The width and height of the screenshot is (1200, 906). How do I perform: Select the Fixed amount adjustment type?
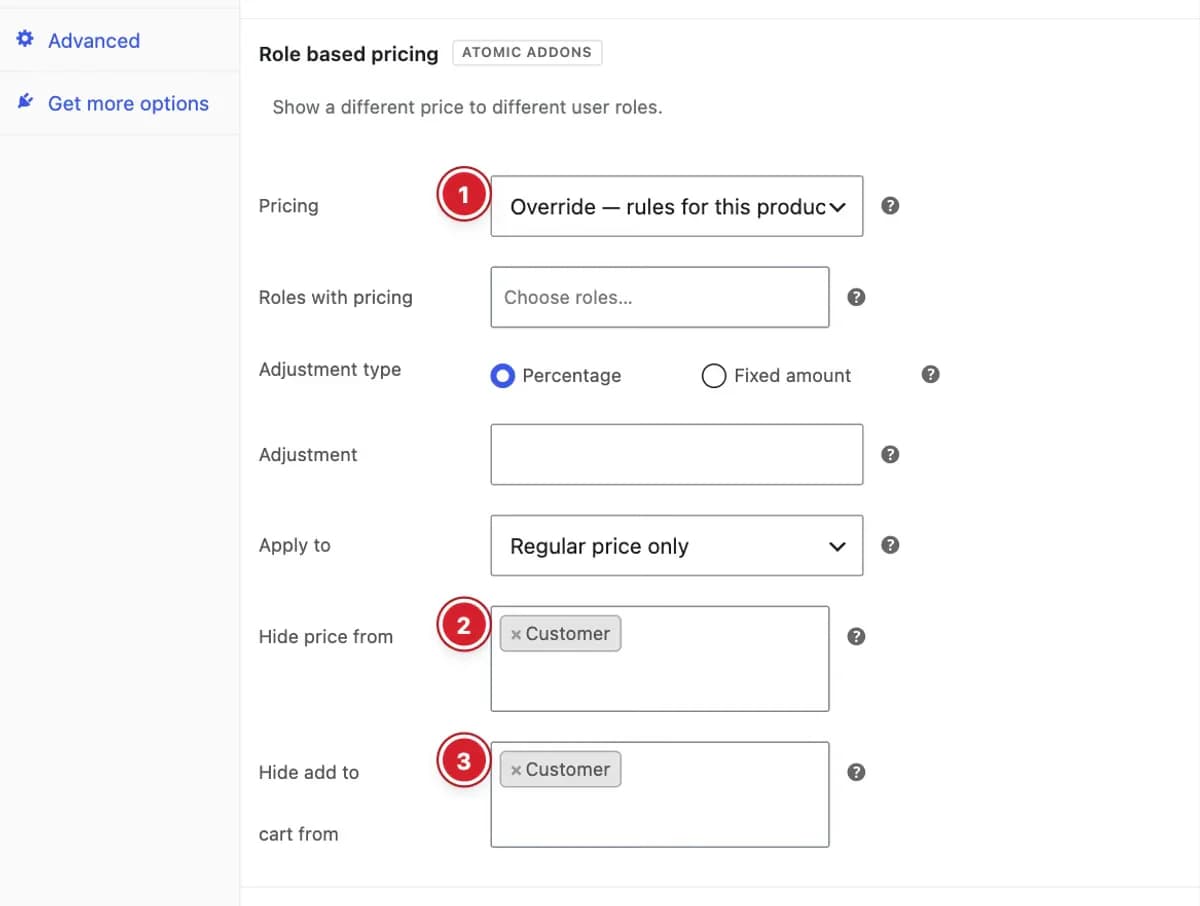pos(714,376)
